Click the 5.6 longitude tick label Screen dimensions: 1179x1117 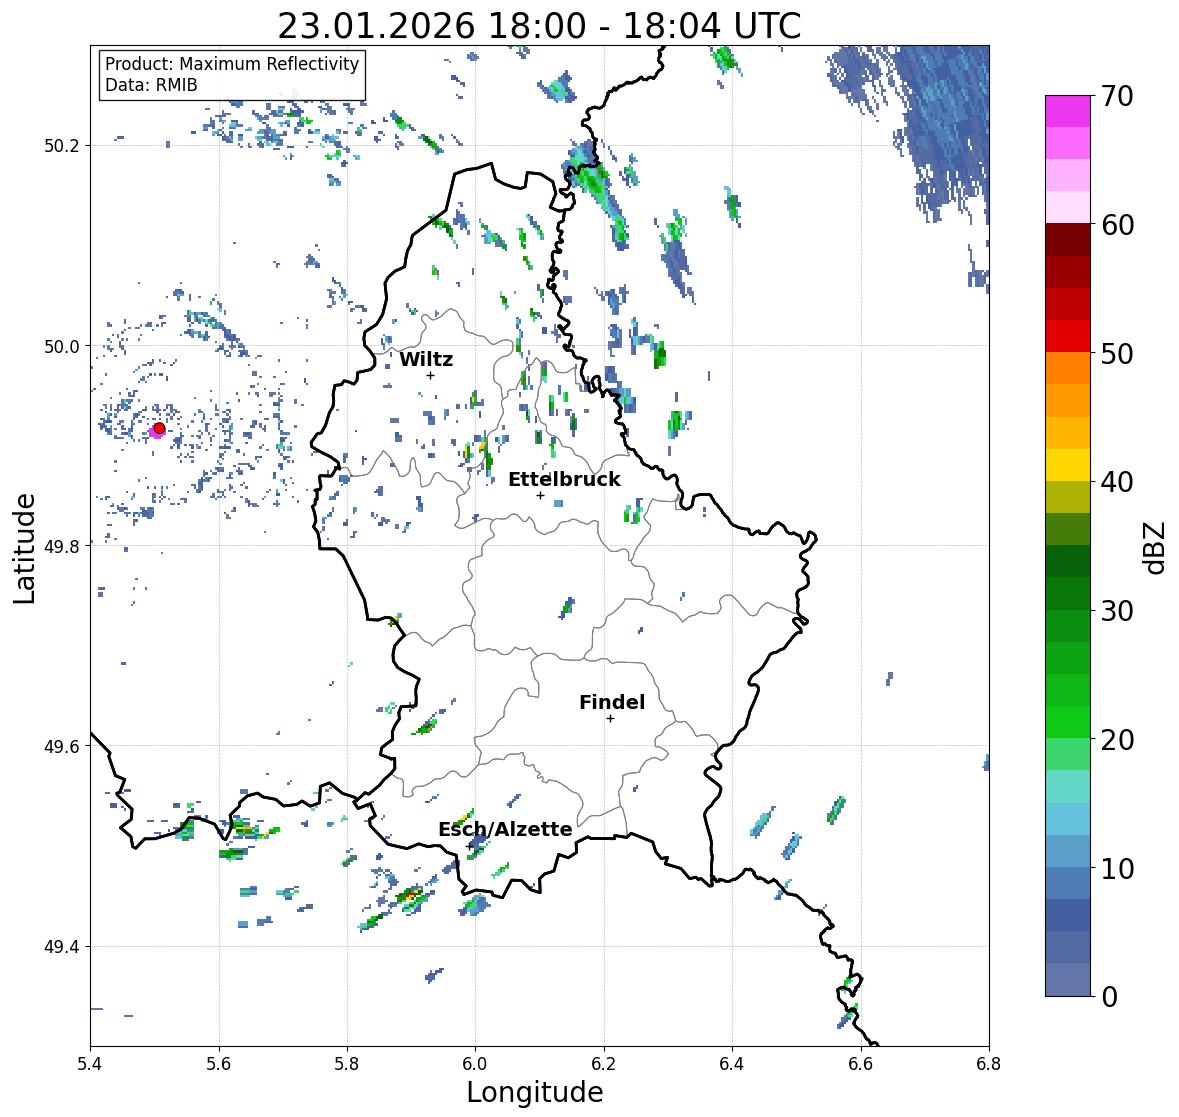tap(219, 1064)
